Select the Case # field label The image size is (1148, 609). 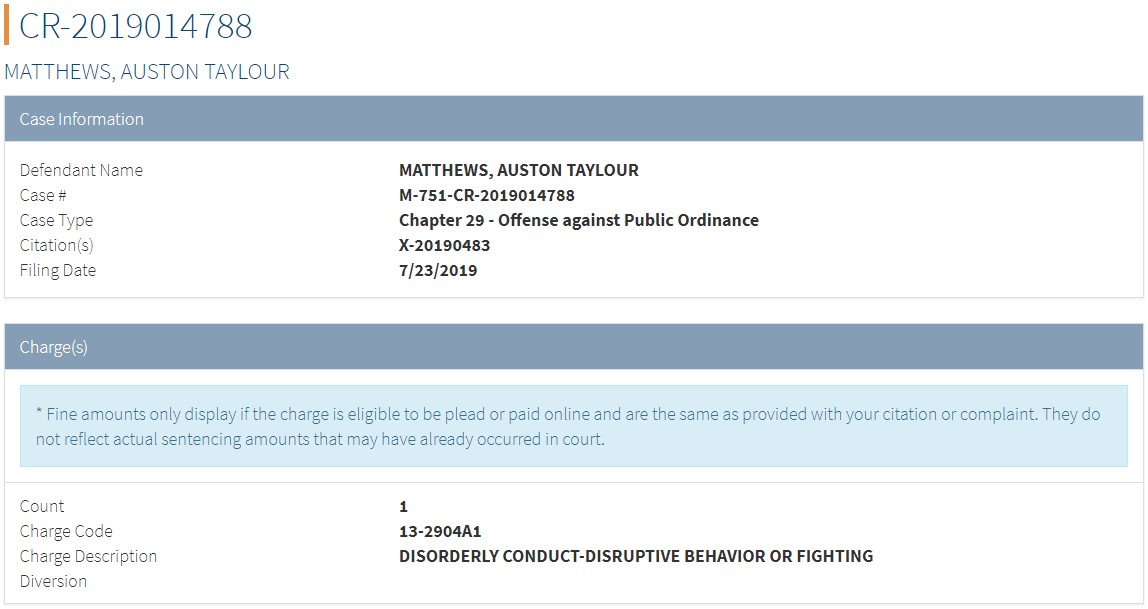click(x=43, y=195)
